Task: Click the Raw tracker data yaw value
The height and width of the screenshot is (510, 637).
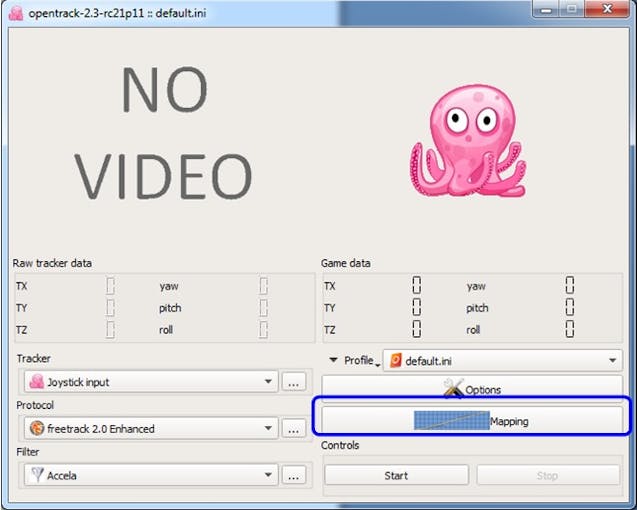Action: pos(264,286)
